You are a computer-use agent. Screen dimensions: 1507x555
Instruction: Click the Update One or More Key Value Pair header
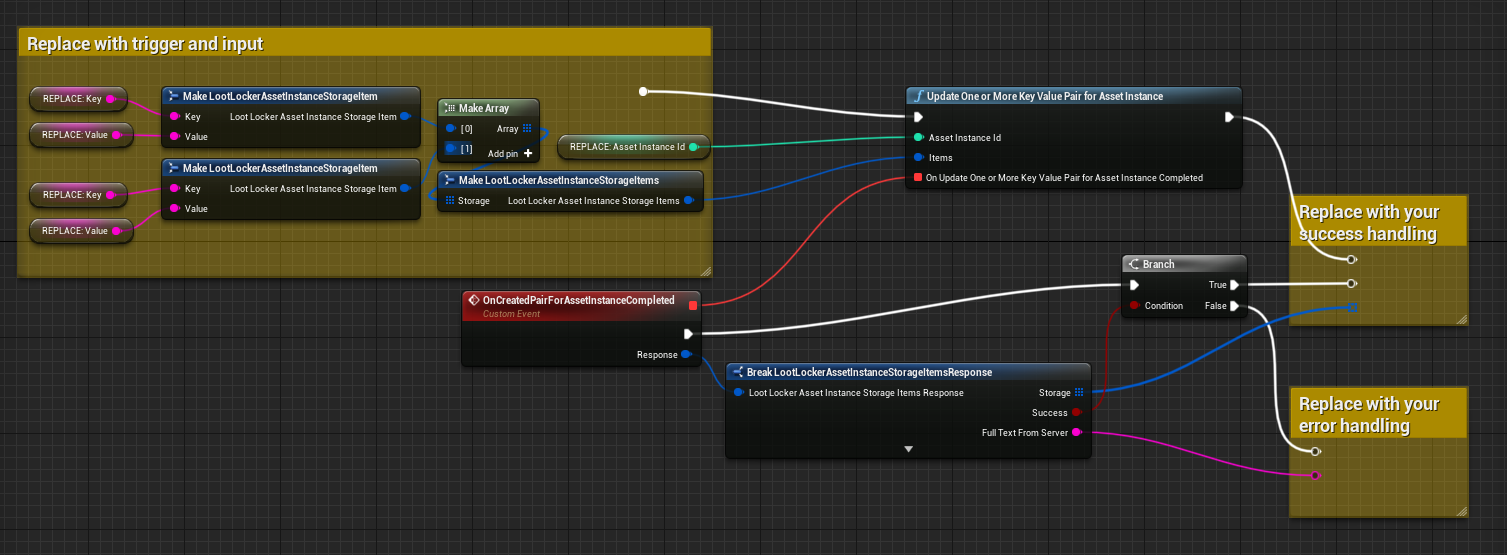(1045, 97)
